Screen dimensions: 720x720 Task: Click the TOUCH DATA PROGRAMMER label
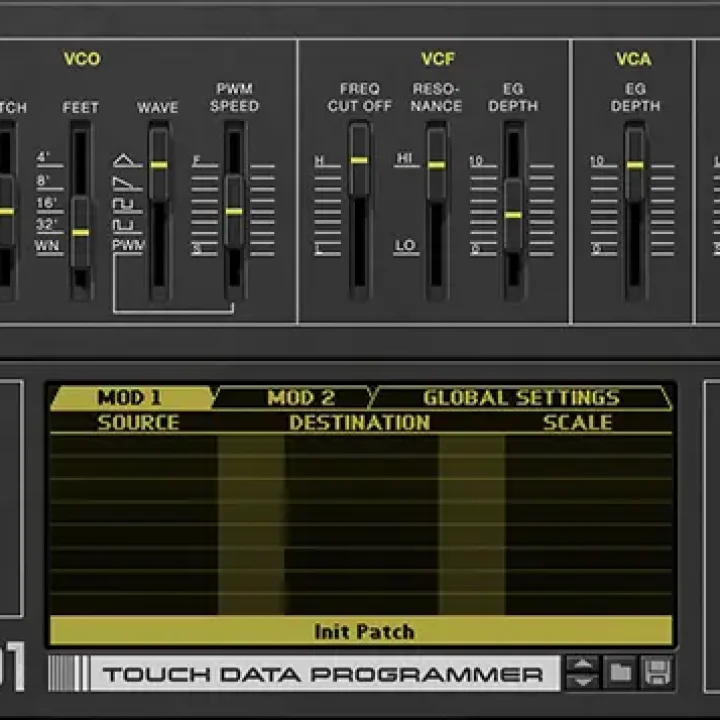pyautogui.click(x=323, y=674)
